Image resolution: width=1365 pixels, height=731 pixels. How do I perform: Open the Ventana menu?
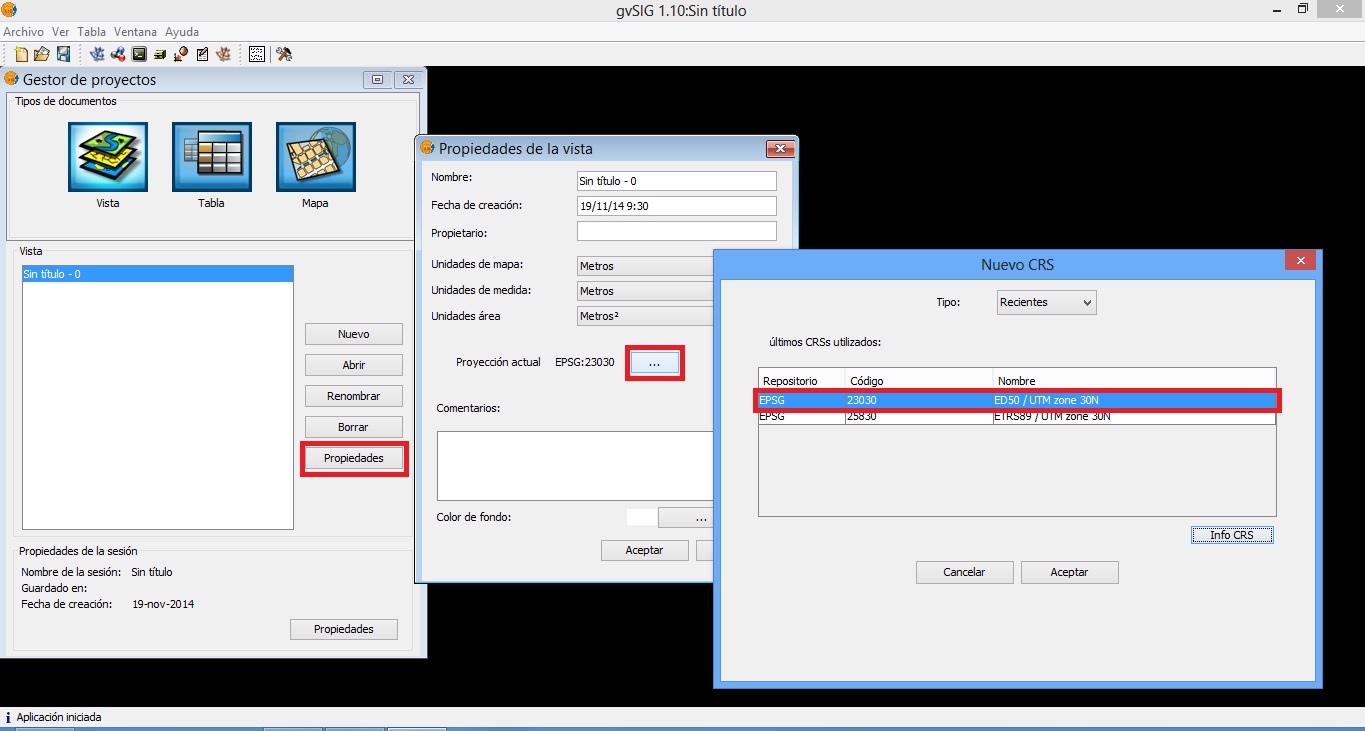(135, 32)
